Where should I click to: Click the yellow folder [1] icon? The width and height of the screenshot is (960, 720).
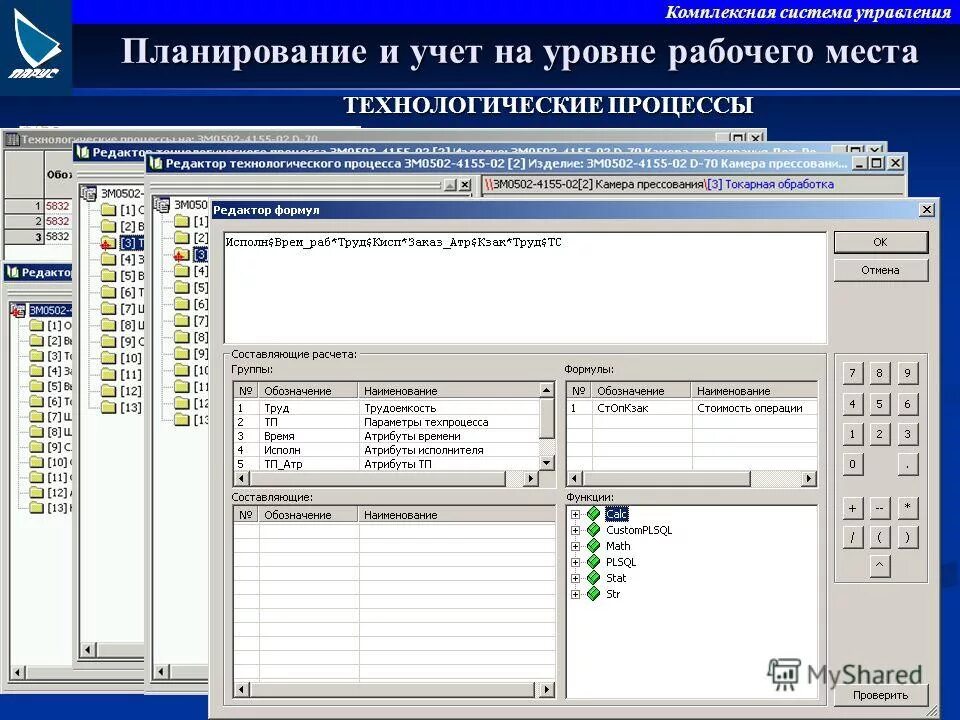(x=36, y=326)
